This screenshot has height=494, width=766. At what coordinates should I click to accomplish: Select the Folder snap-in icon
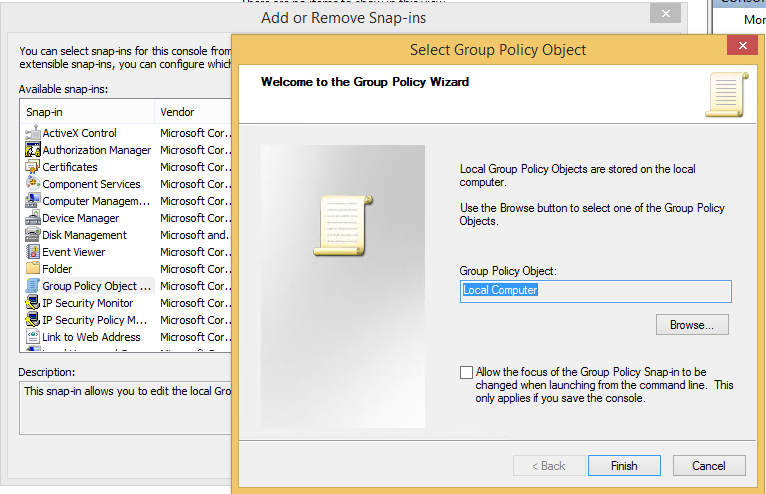[x=33, y=269]
